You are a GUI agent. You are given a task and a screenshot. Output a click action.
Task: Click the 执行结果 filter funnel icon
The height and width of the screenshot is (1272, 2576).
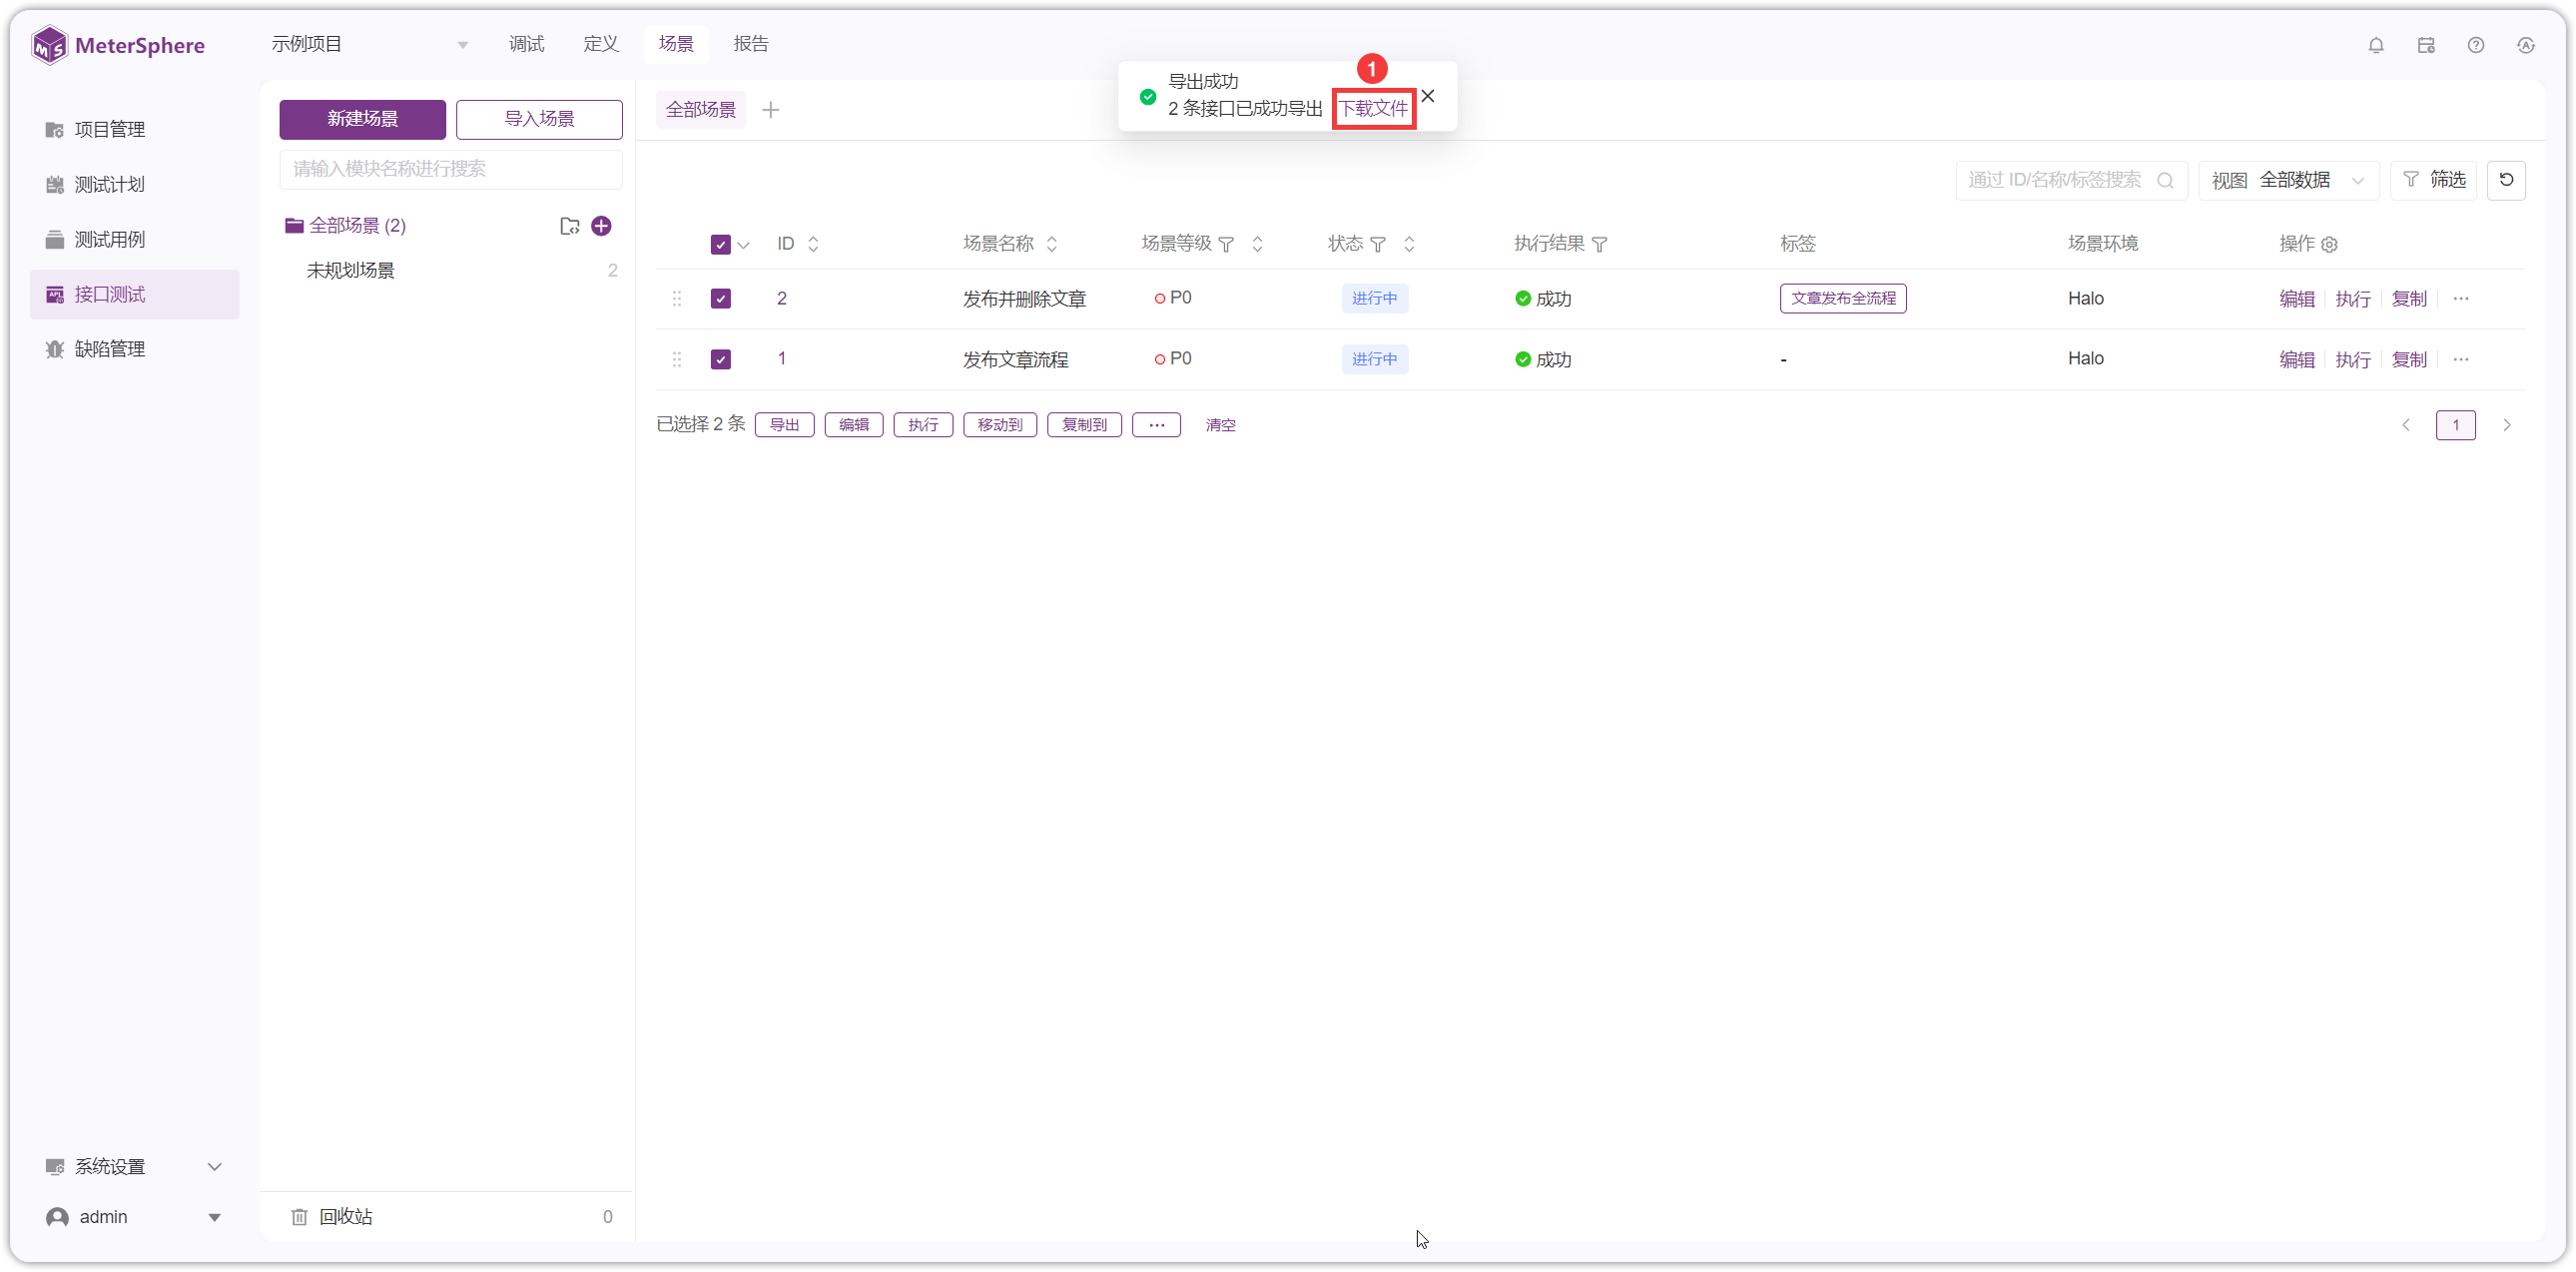1600,245
